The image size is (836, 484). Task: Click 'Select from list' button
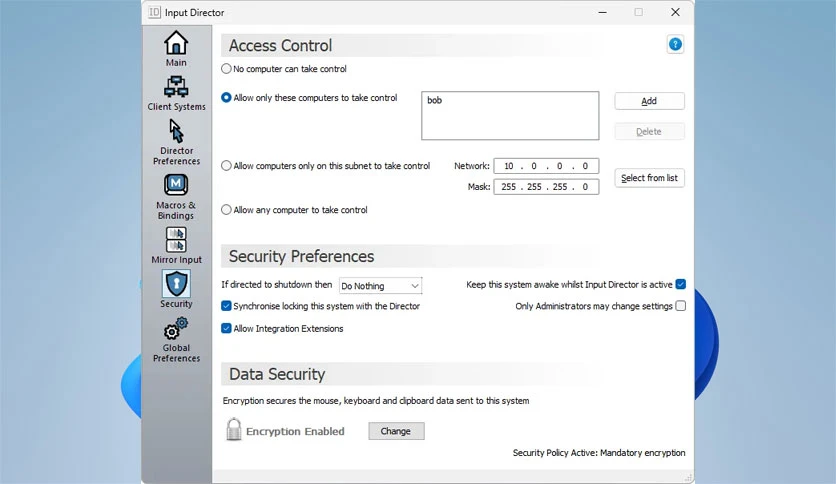649,178
